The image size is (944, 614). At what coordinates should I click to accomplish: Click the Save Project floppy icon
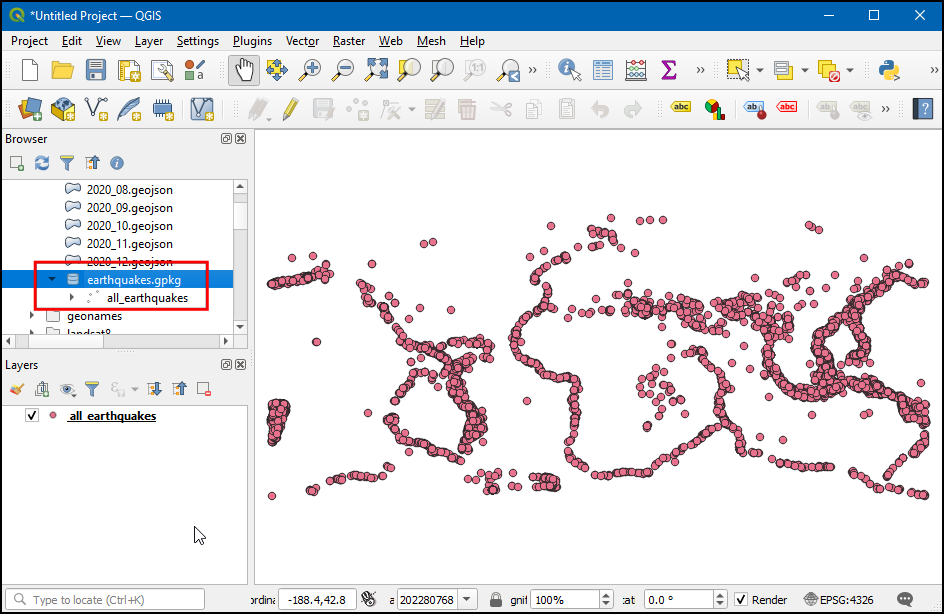96,70
